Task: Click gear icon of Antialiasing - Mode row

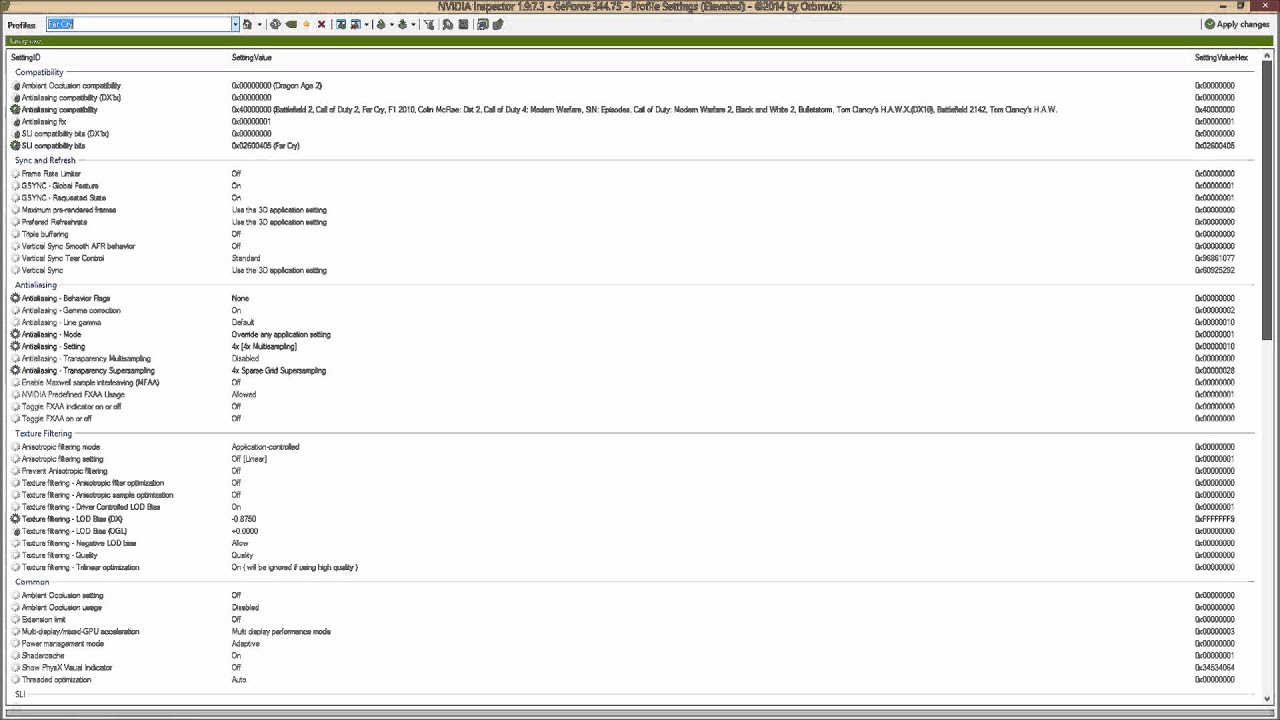Action: tap(15, 334)
